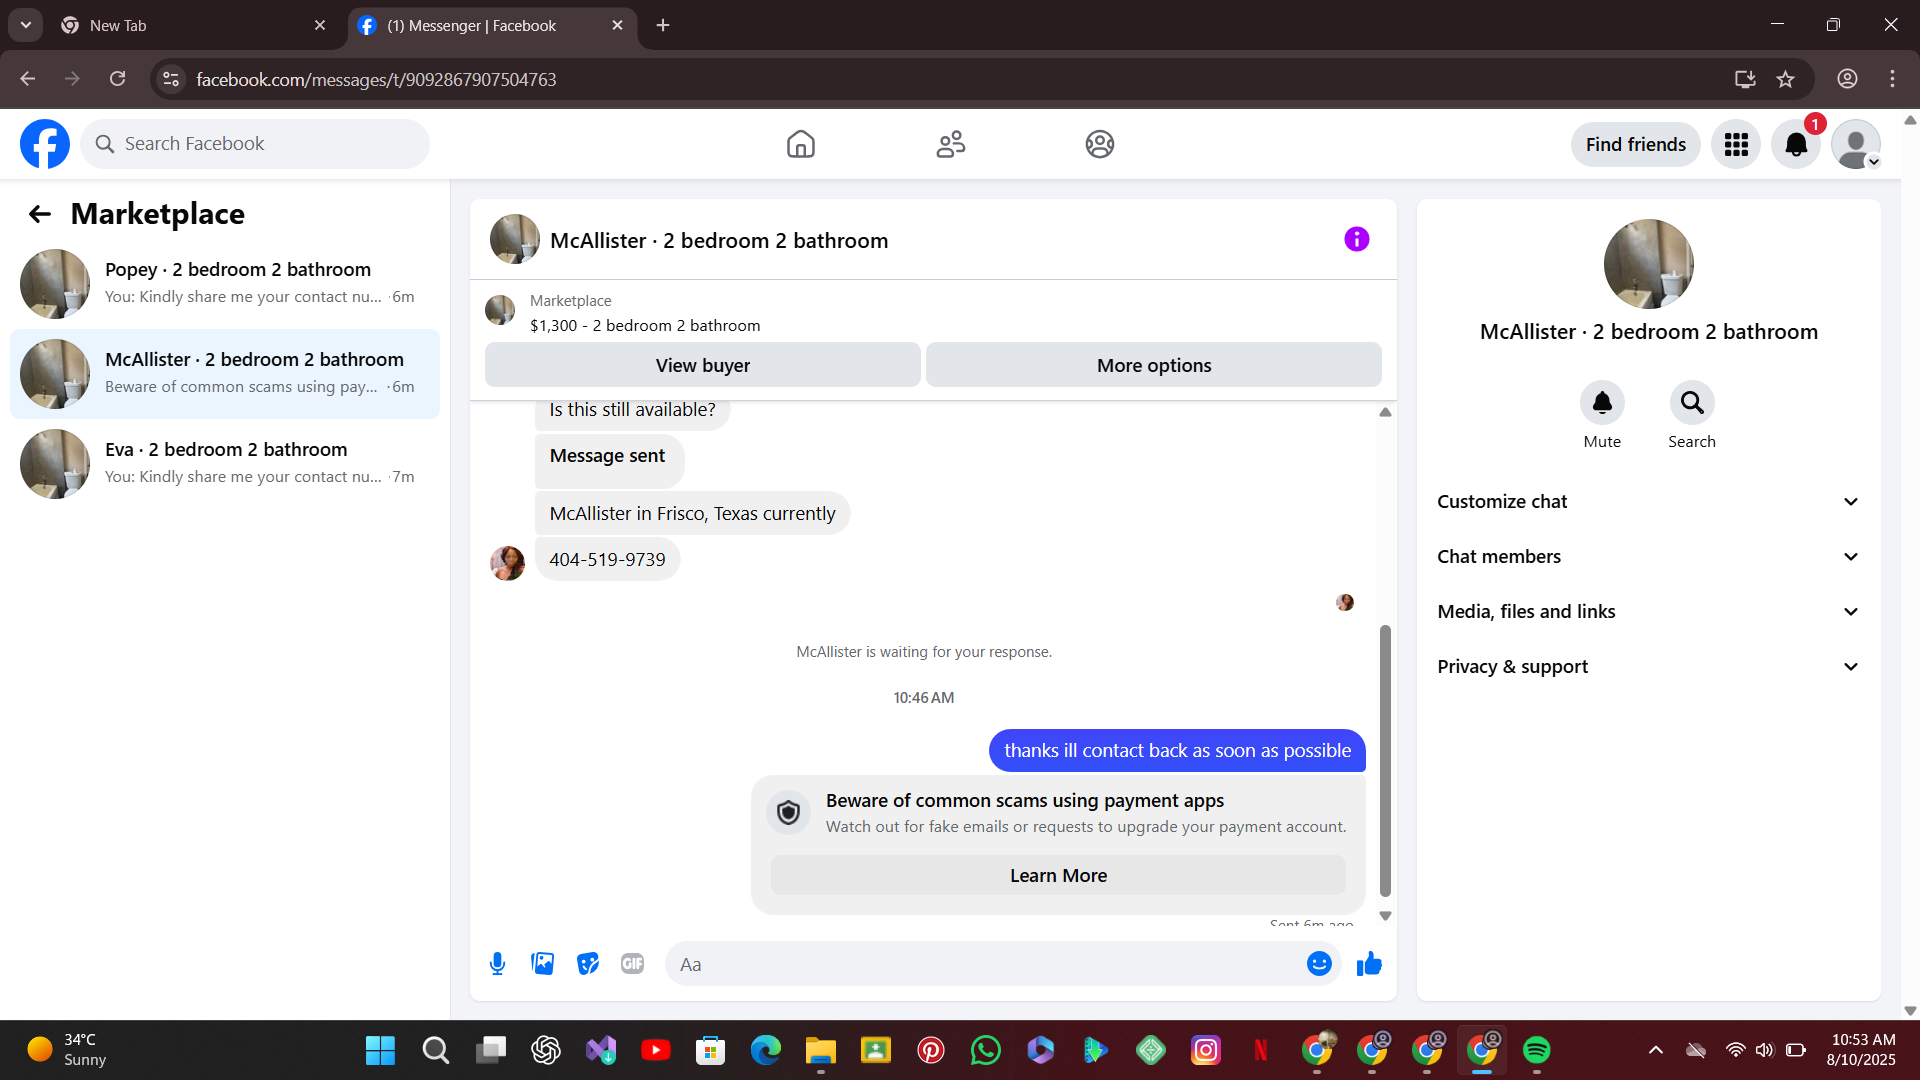The image size is (1920, 1080).
Task: Go back from Marketplace chats list
Action: (40, 214)
